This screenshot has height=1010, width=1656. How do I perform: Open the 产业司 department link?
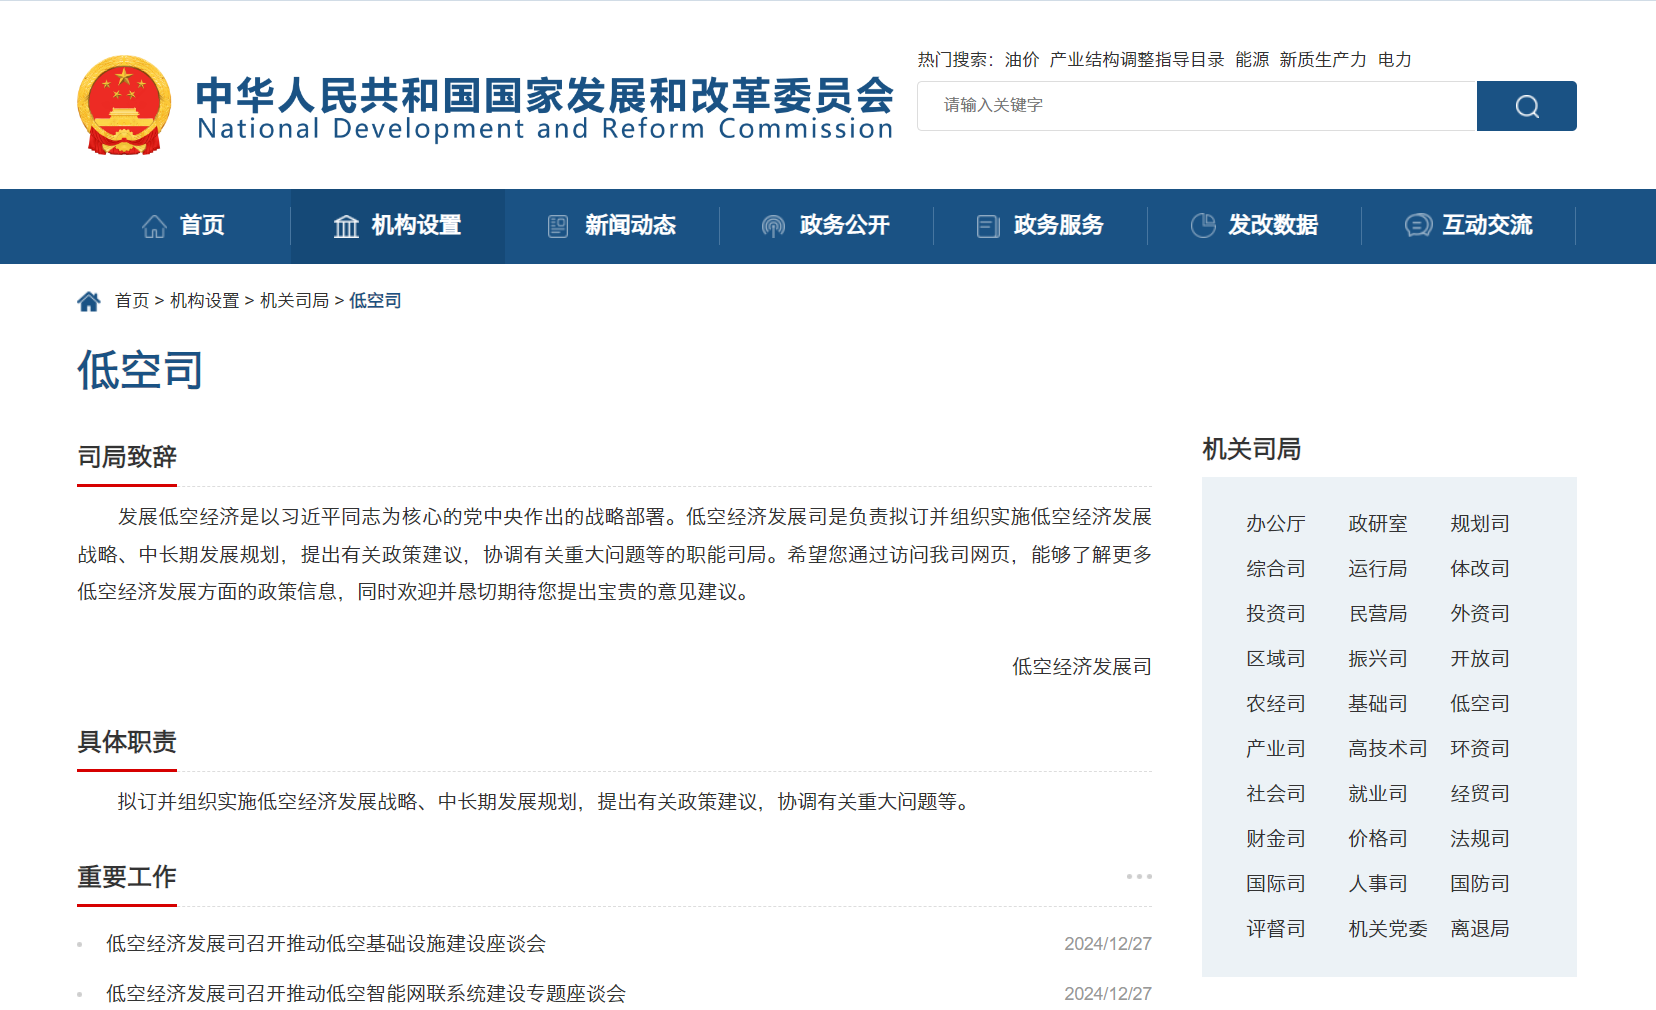(x=1276, y=749)
